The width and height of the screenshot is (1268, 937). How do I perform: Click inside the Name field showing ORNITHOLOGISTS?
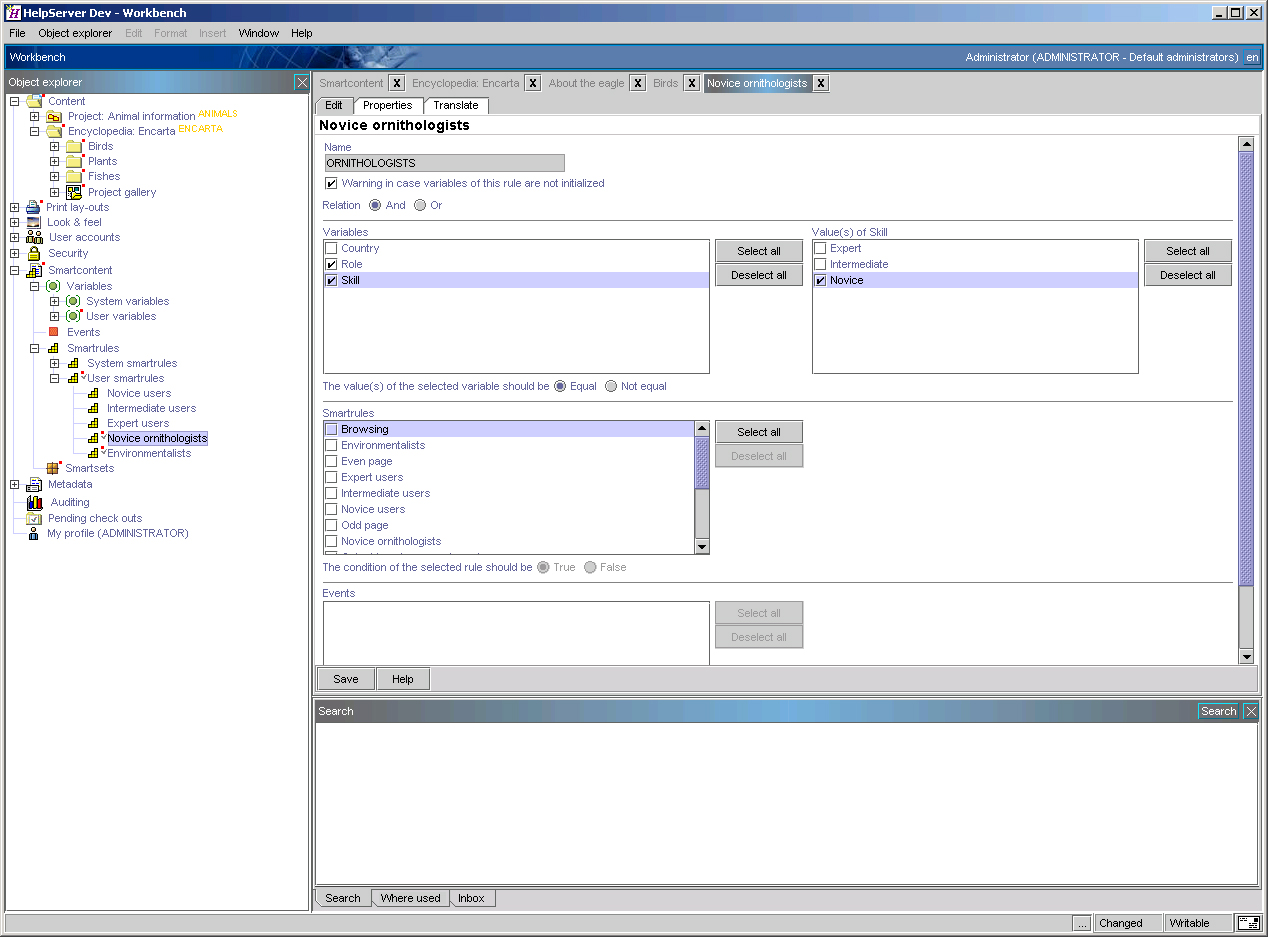444,162
